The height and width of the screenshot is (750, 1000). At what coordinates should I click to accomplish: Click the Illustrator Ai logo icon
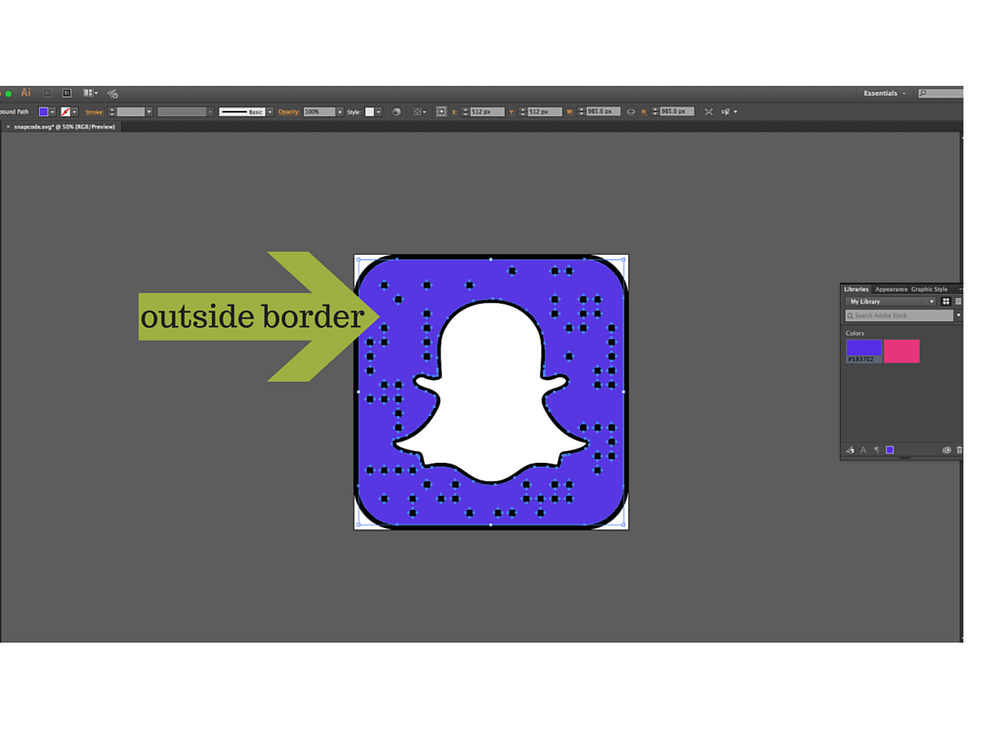26,93
